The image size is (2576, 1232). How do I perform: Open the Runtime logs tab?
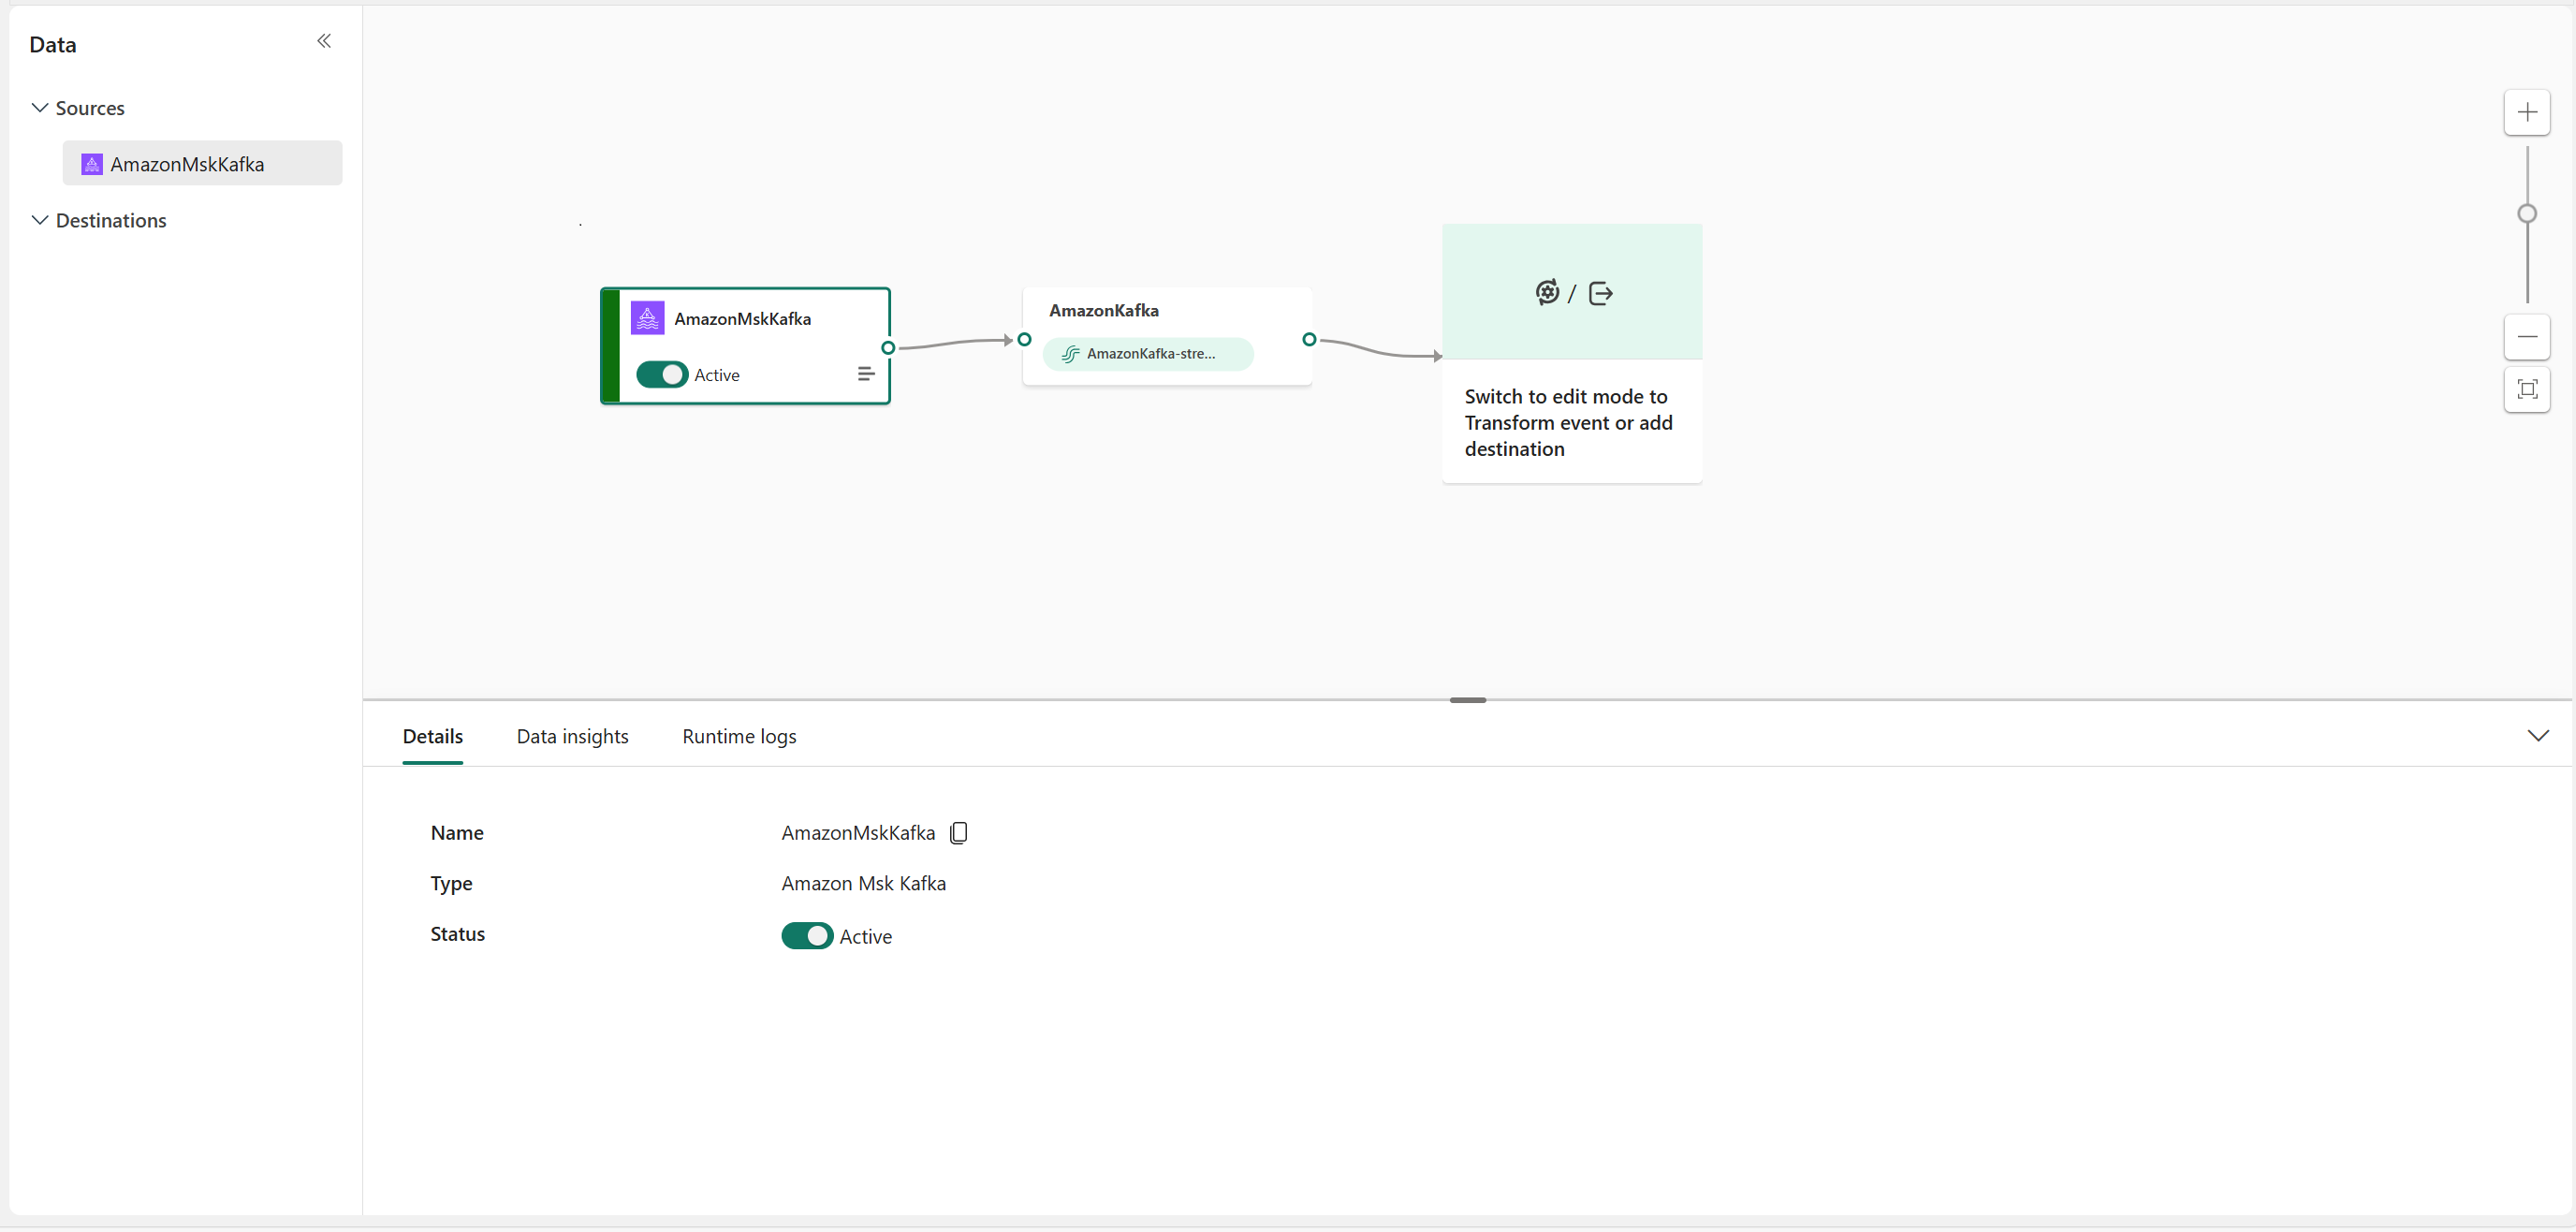(739, 736)
